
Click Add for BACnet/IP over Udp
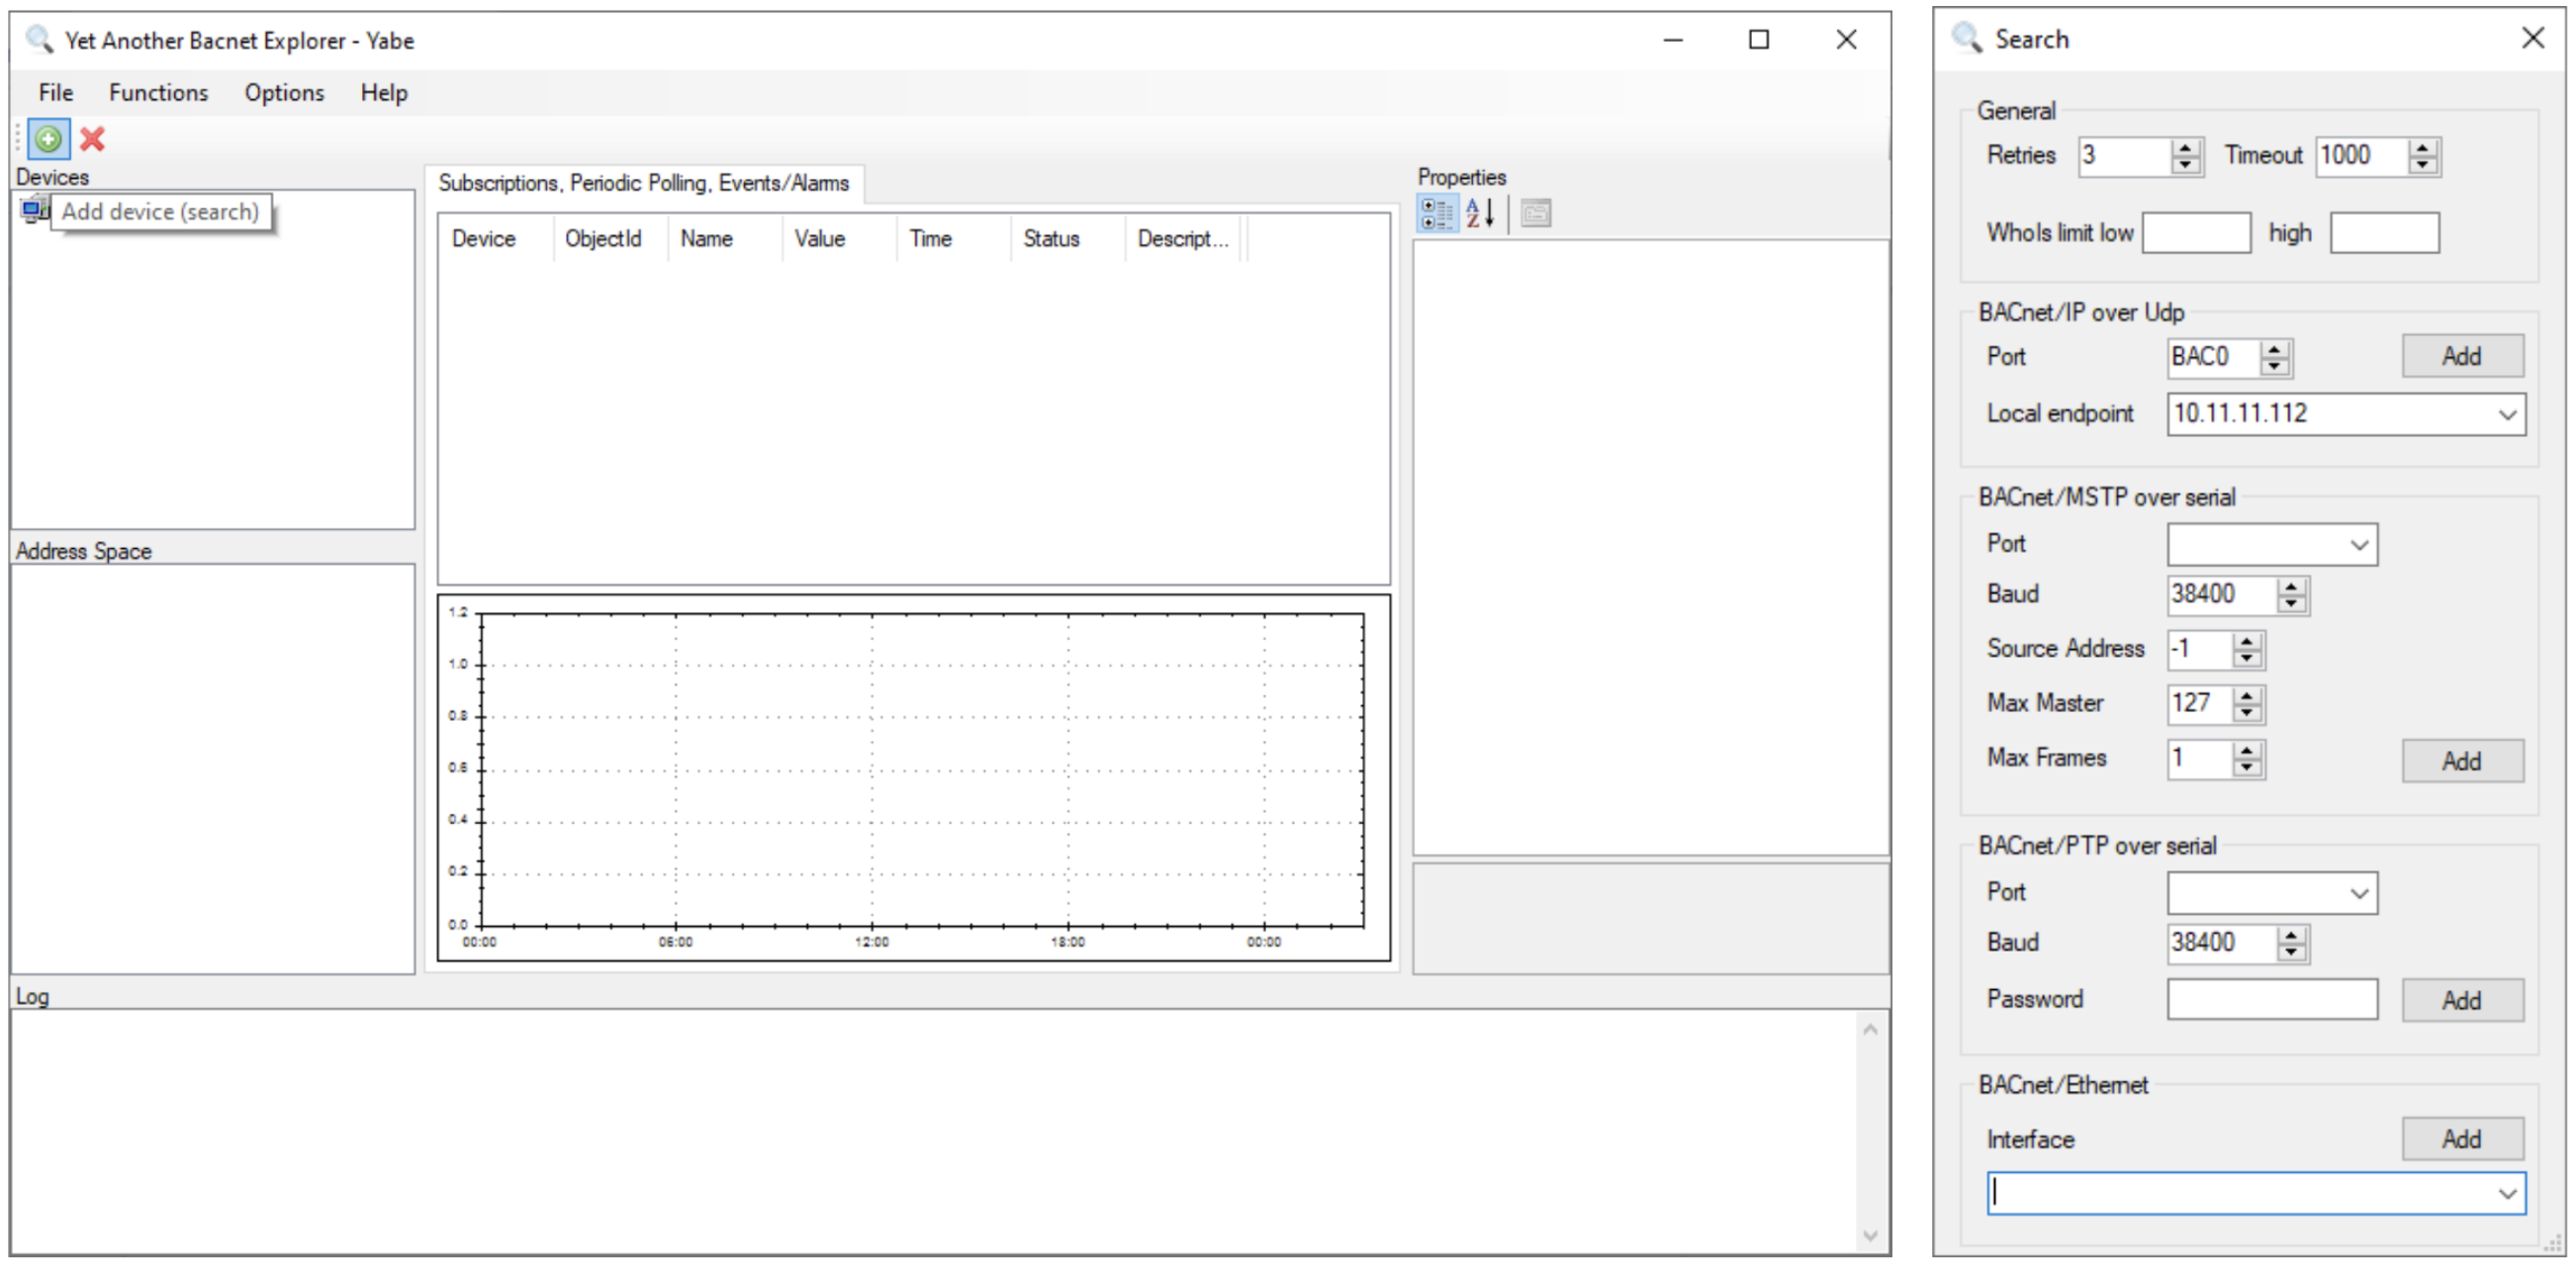click(2462, 356)
